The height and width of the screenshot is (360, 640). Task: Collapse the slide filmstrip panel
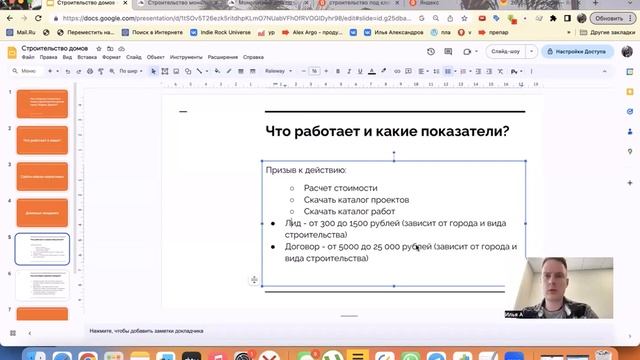pos(30,333)
